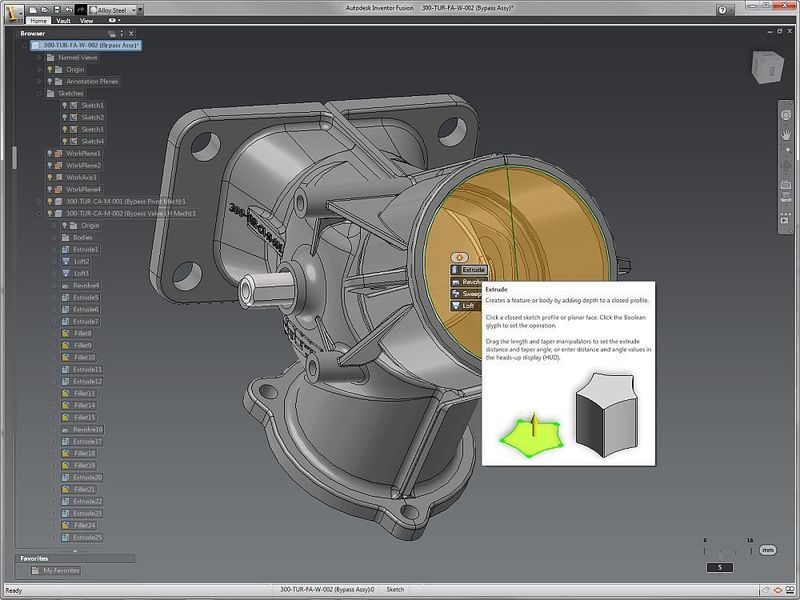Click the Pan icon on the right navigation bar
The image size is (800, 600).
point(785,135)
